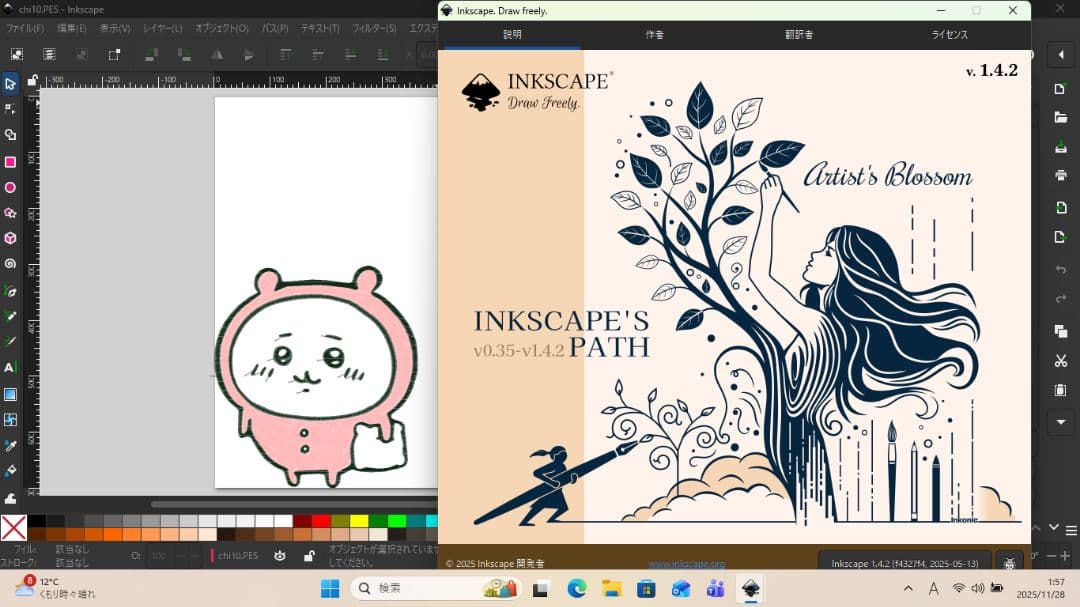1080x607 pixels.
Task: Switch to the 作者 tab in About dialog
Action: tap(654, 34)
